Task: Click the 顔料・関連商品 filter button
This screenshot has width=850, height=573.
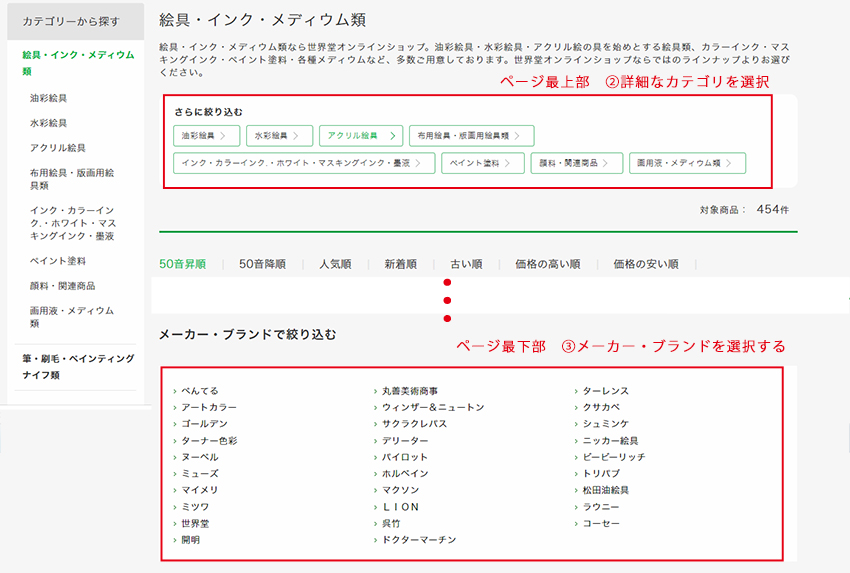Action: tap(576, 163)
